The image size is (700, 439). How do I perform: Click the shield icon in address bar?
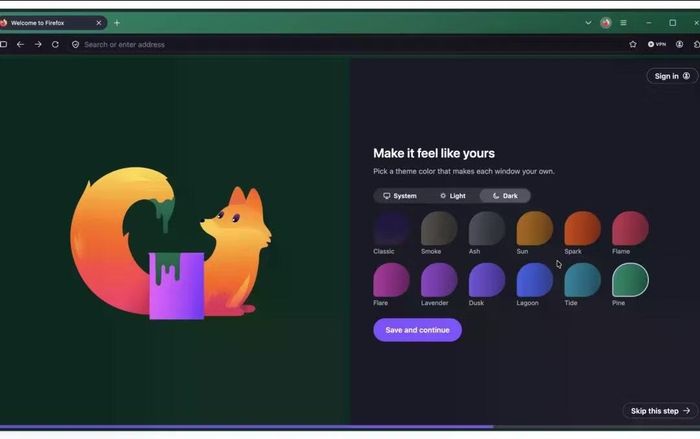pos(75,44)
